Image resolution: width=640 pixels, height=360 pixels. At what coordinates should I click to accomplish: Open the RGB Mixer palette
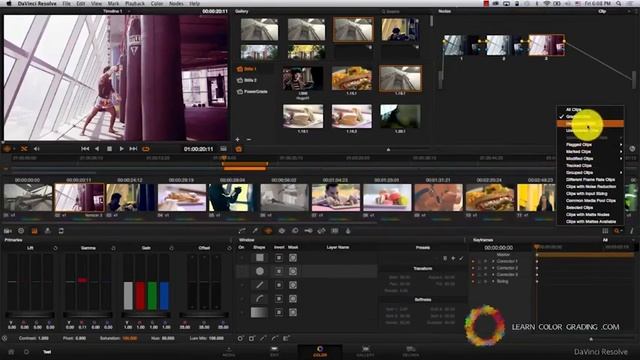tap(47, 231)
